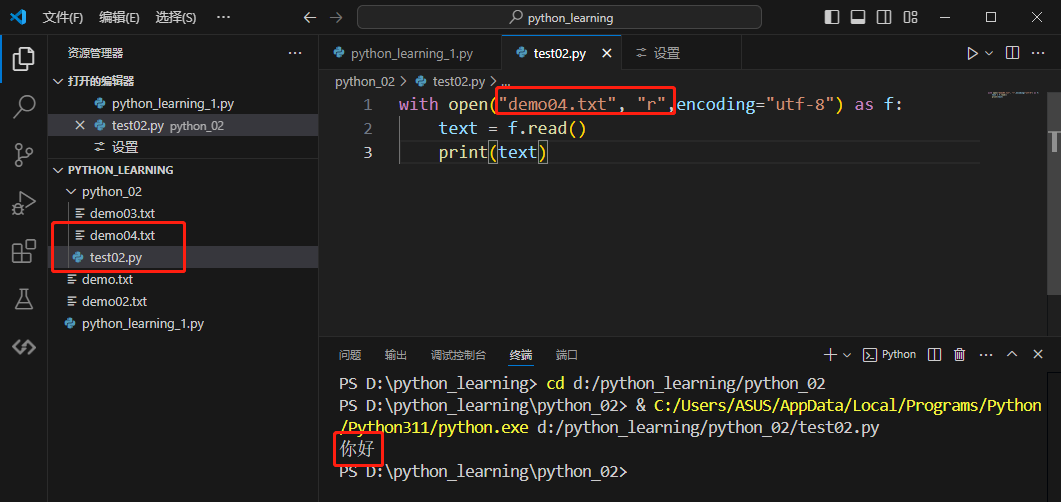
Task: Collapse the python_02 folder
Action: point(183,191)
